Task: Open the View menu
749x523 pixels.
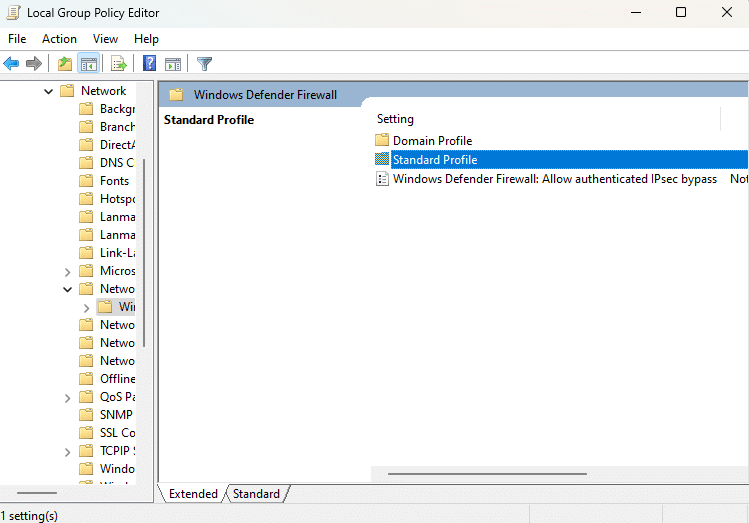Action: point(105,38)
